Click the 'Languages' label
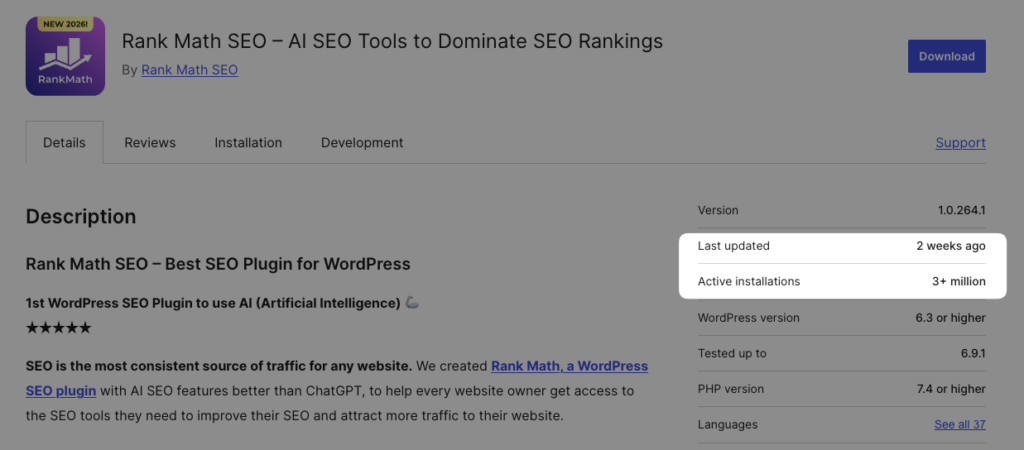1024x450 pixels. 728,425
